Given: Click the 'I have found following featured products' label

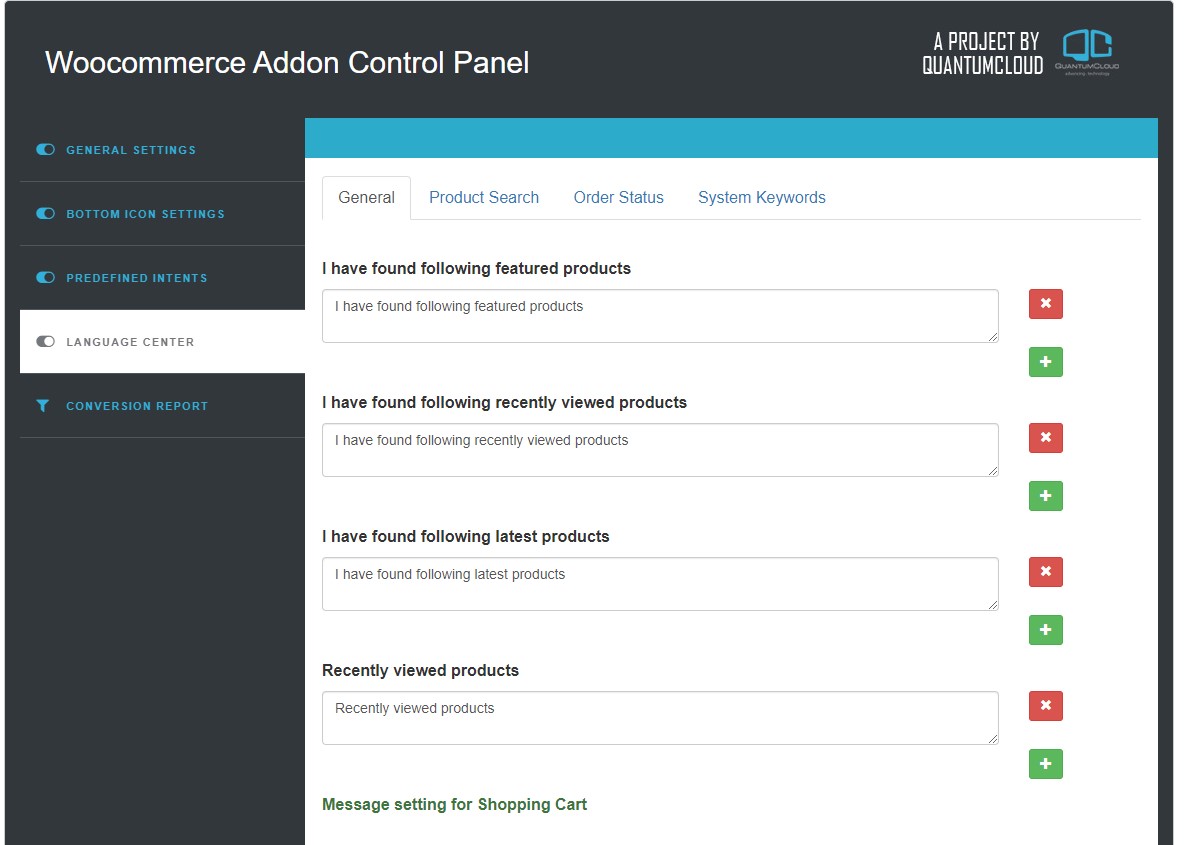Looking at the screenshot, I should 476,268.
